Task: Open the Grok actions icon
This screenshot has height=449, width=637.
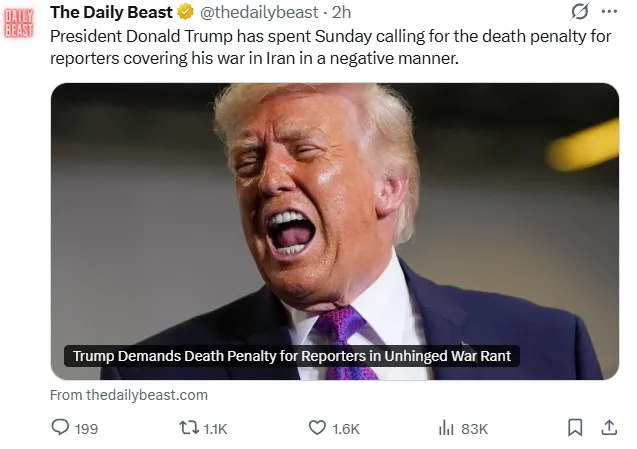Action: (x=579, y=12)
